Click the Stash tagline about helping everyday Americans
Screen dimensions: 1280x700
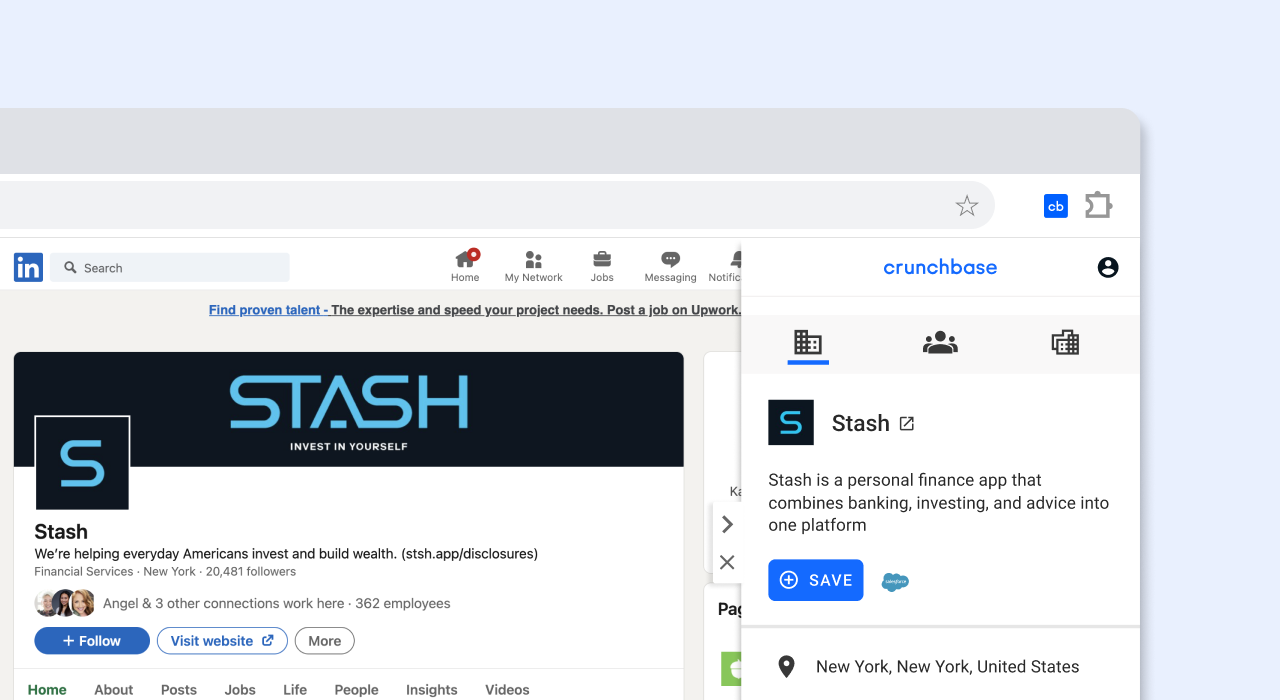(286, 553)
